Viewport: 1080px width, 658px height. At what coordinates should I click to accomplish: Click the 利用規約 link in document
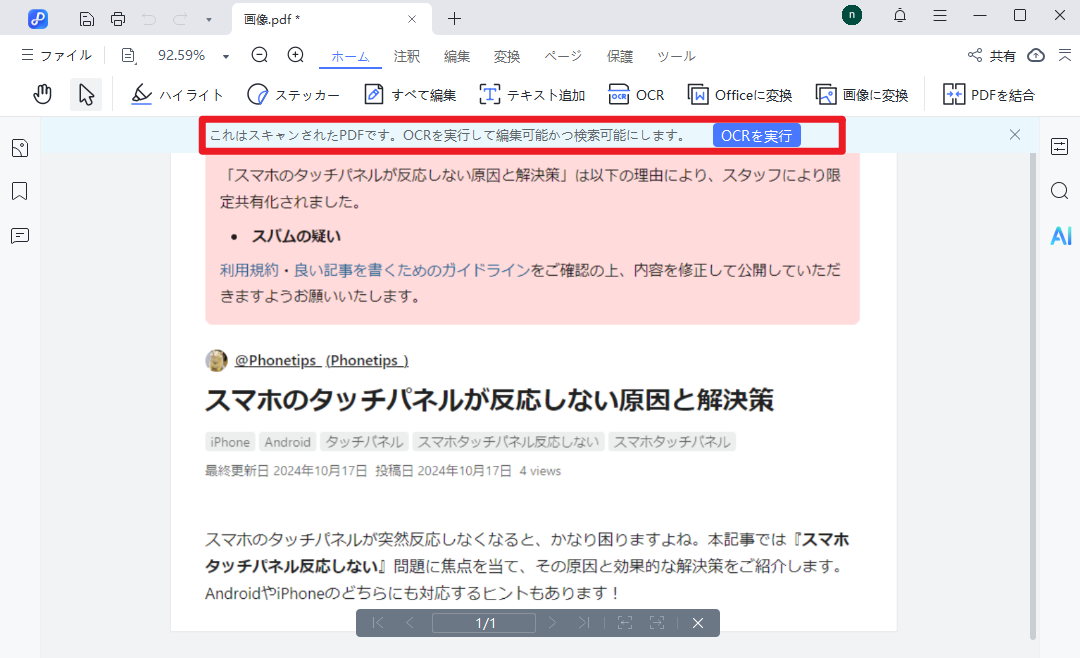pyautogui.click(x=249, y=270)
